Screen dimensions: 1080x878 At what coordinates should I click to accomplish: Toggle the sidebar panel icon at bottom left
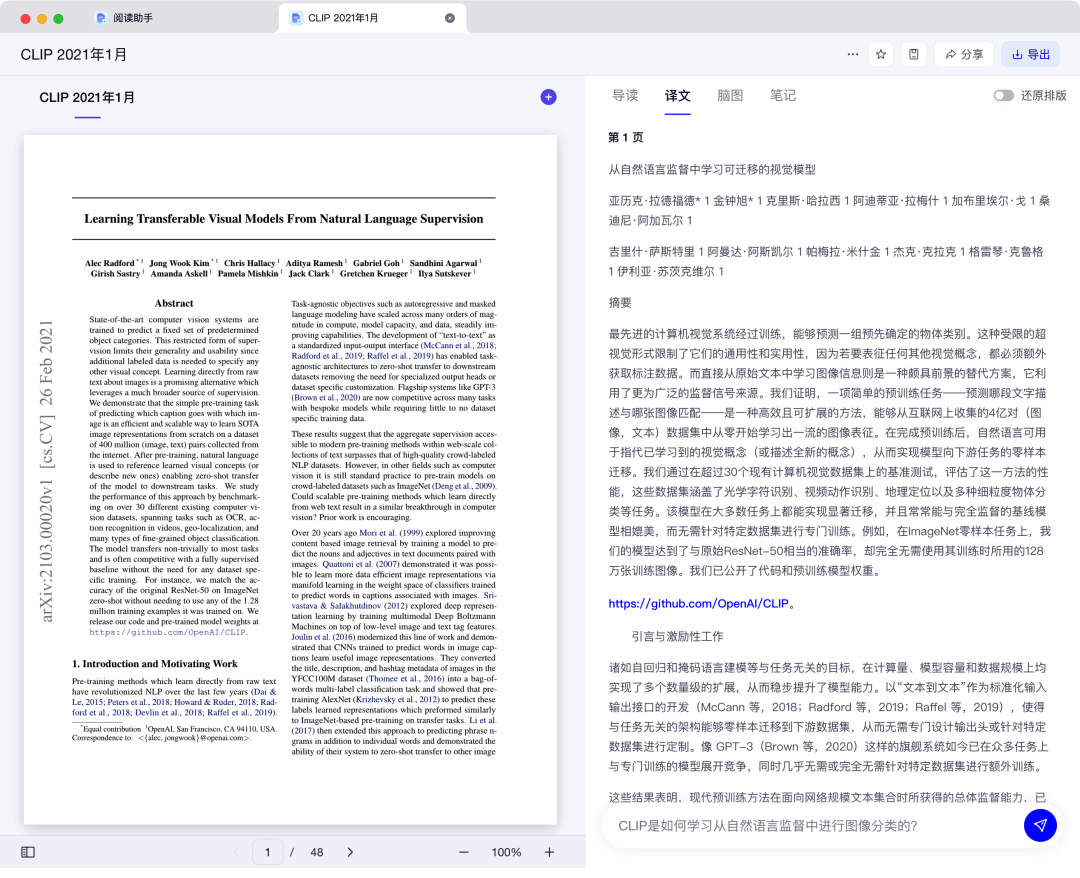tap(28, 852)
